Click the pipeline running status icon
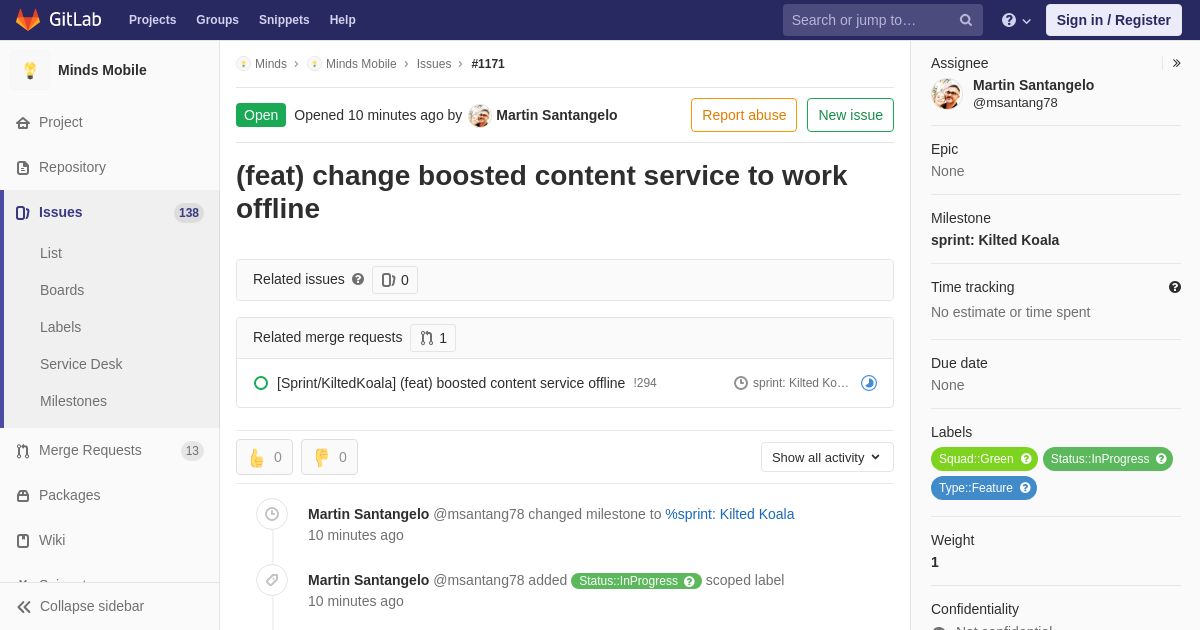This screenshot has height=630, width=1200. [x=869, y=383]
